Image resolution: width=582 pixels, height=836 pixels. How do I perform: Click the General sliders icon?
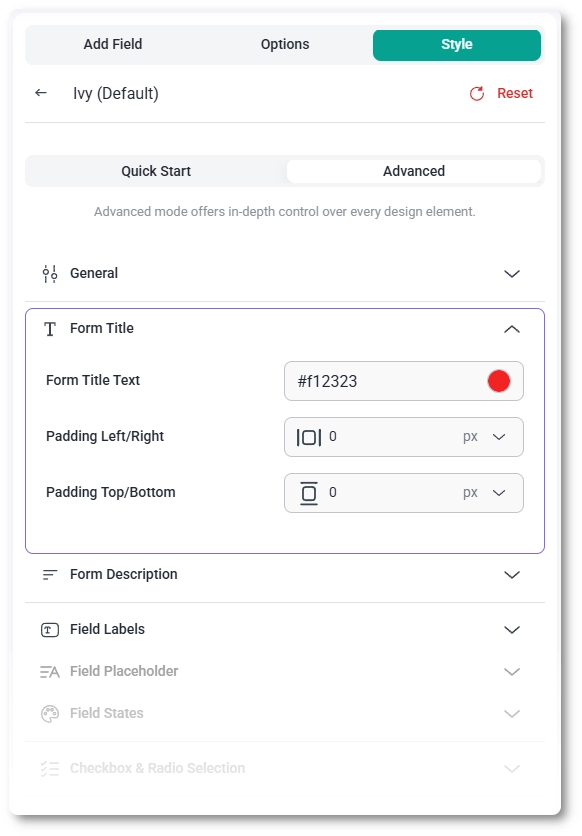coord(47,273)
